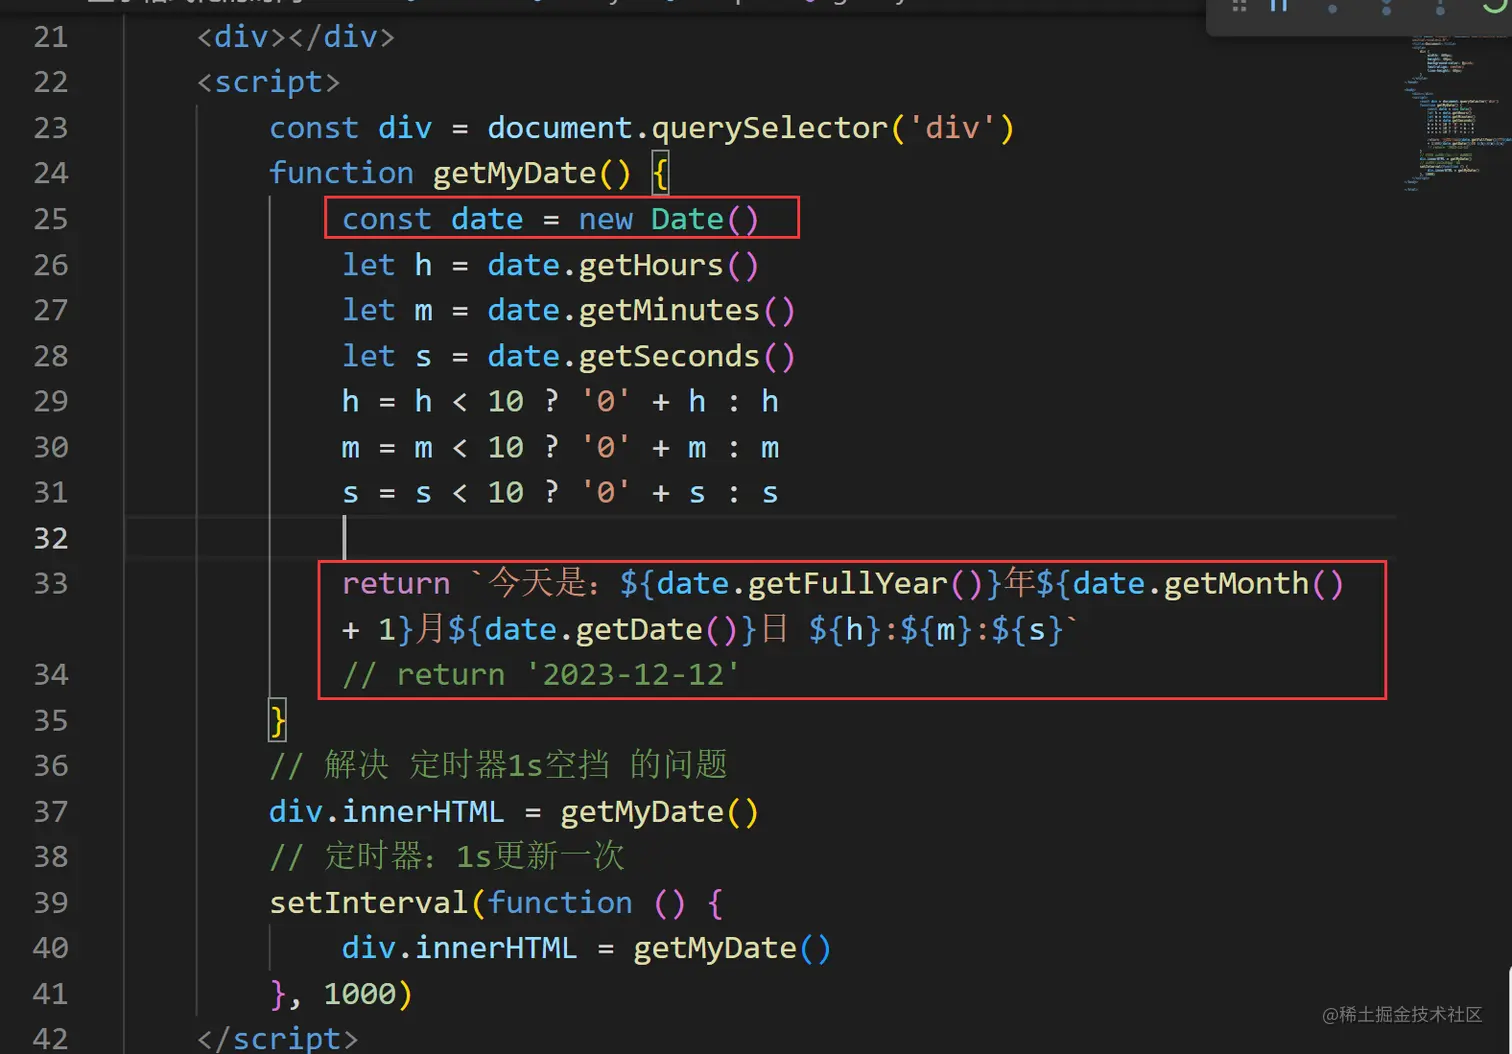Image resolution: width=1512 pixels, height=1054 pixels.
Task: Click the debug Step Out icon
Action: [1440, 7]
